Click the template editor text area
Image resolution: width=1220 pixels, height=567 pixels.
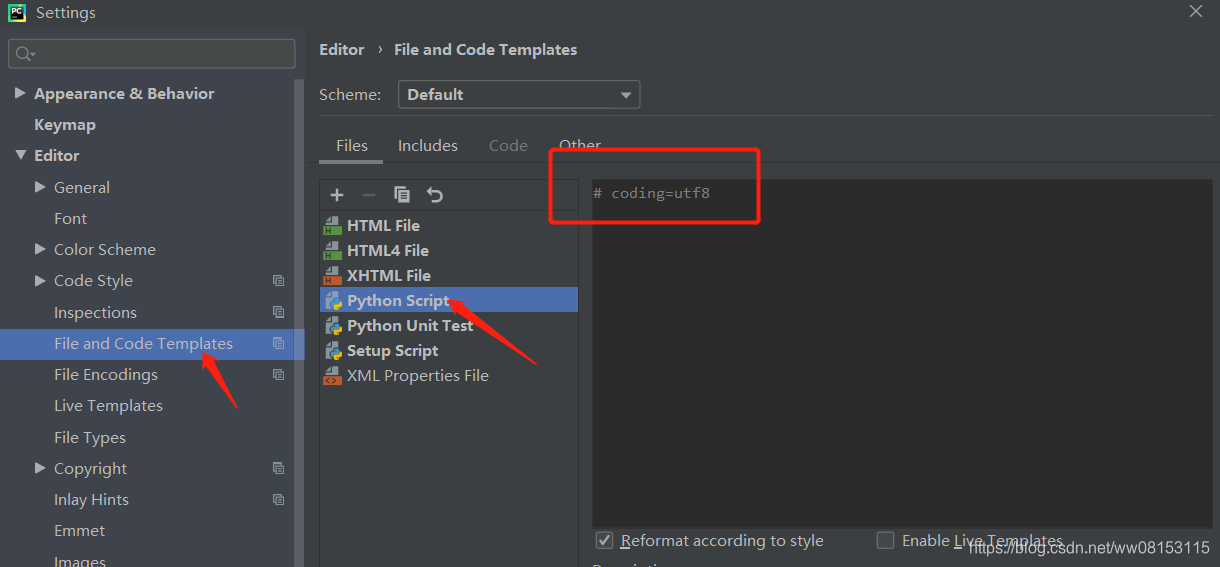click(x=902, y=353)
